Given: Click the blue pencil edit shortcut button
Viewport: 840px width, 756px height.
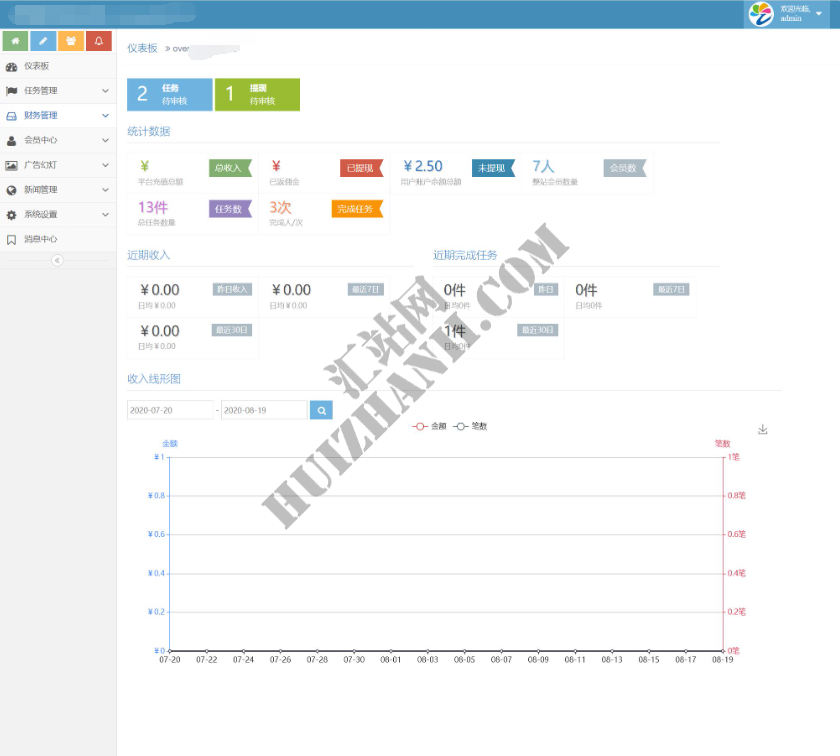Looking at the screenshot, I should coord(43,41).
